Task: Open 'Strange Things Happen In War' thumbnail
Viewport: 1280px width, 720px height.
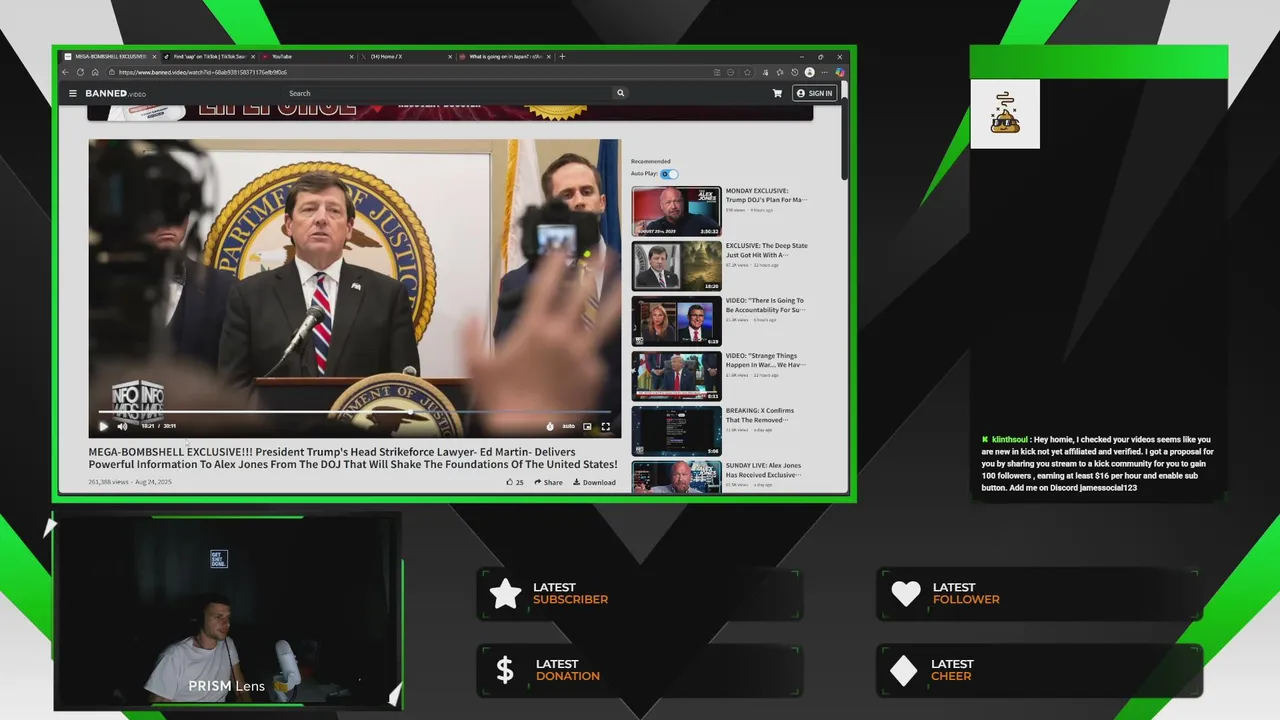Action: tap(676, 376)
